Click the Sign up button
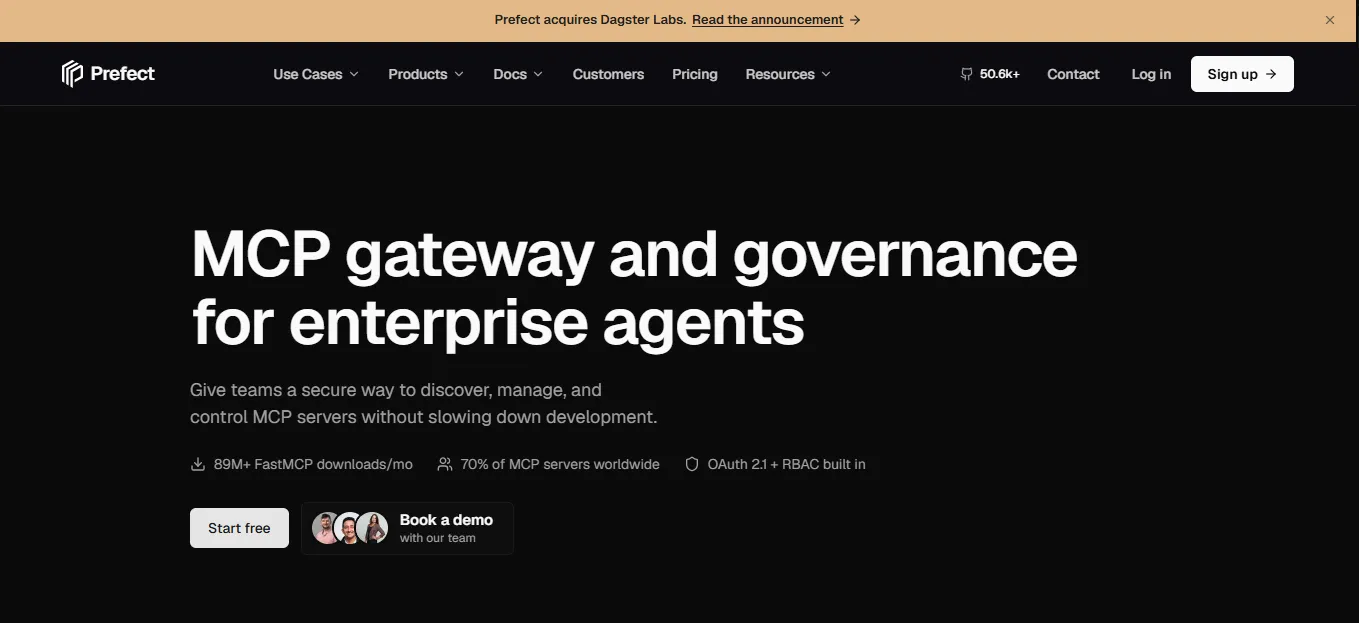Image resolution: width=1359 pixels, height=623 pixels. [x=1242, y=74]
